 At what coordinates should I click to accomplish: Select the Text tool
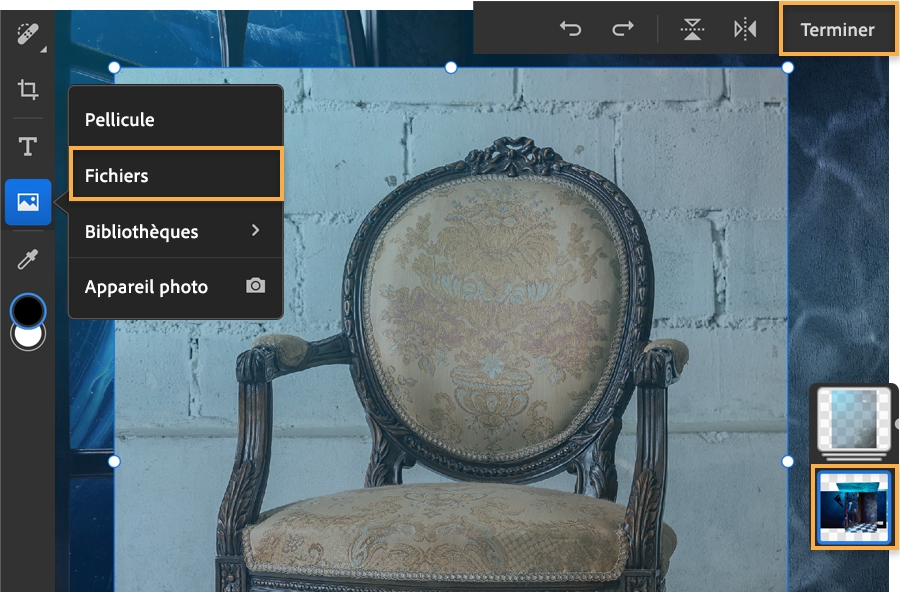coord(27,146)
